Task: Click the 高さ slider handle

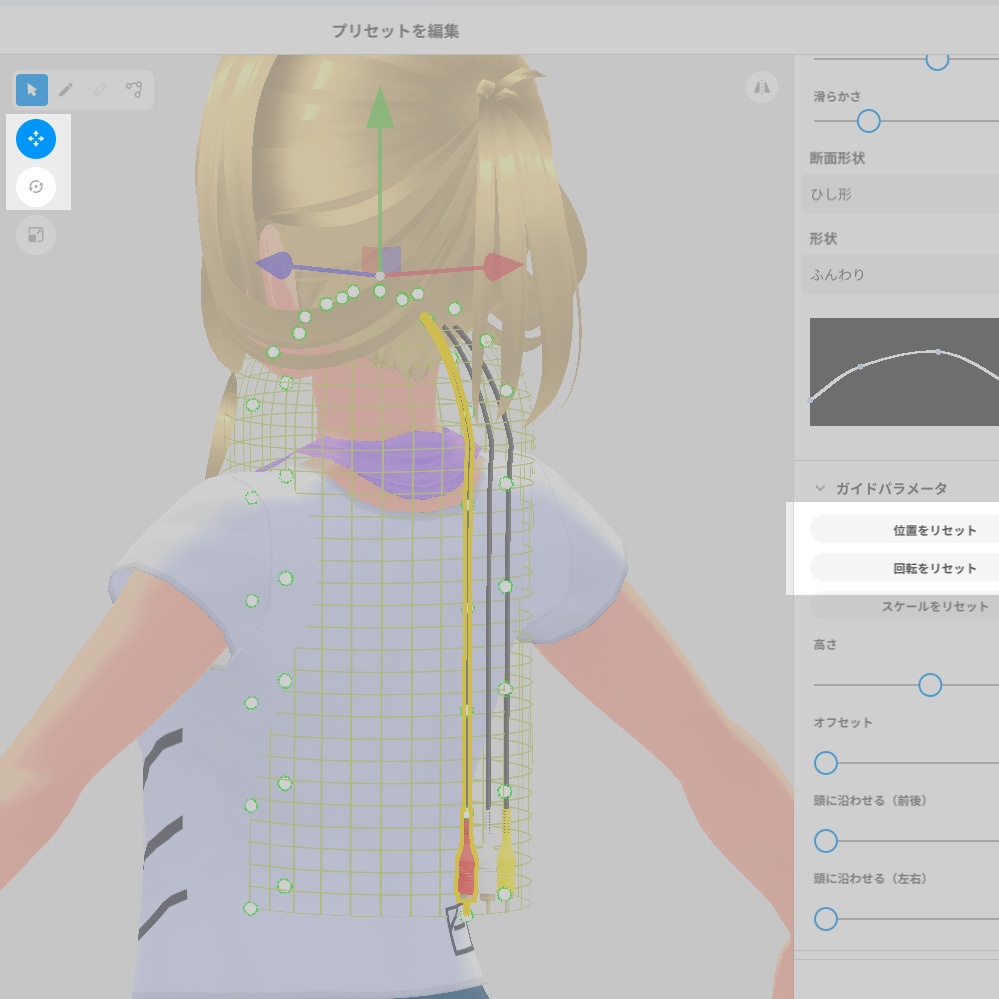Action: coord(929,685)
